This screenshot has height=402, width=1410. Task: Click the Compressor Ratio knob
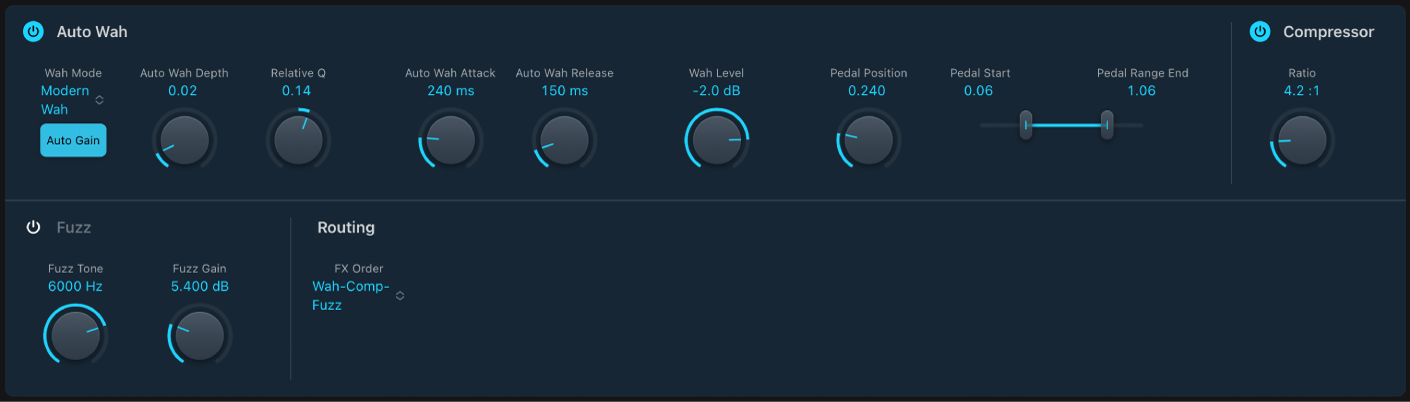(1302, 139)
